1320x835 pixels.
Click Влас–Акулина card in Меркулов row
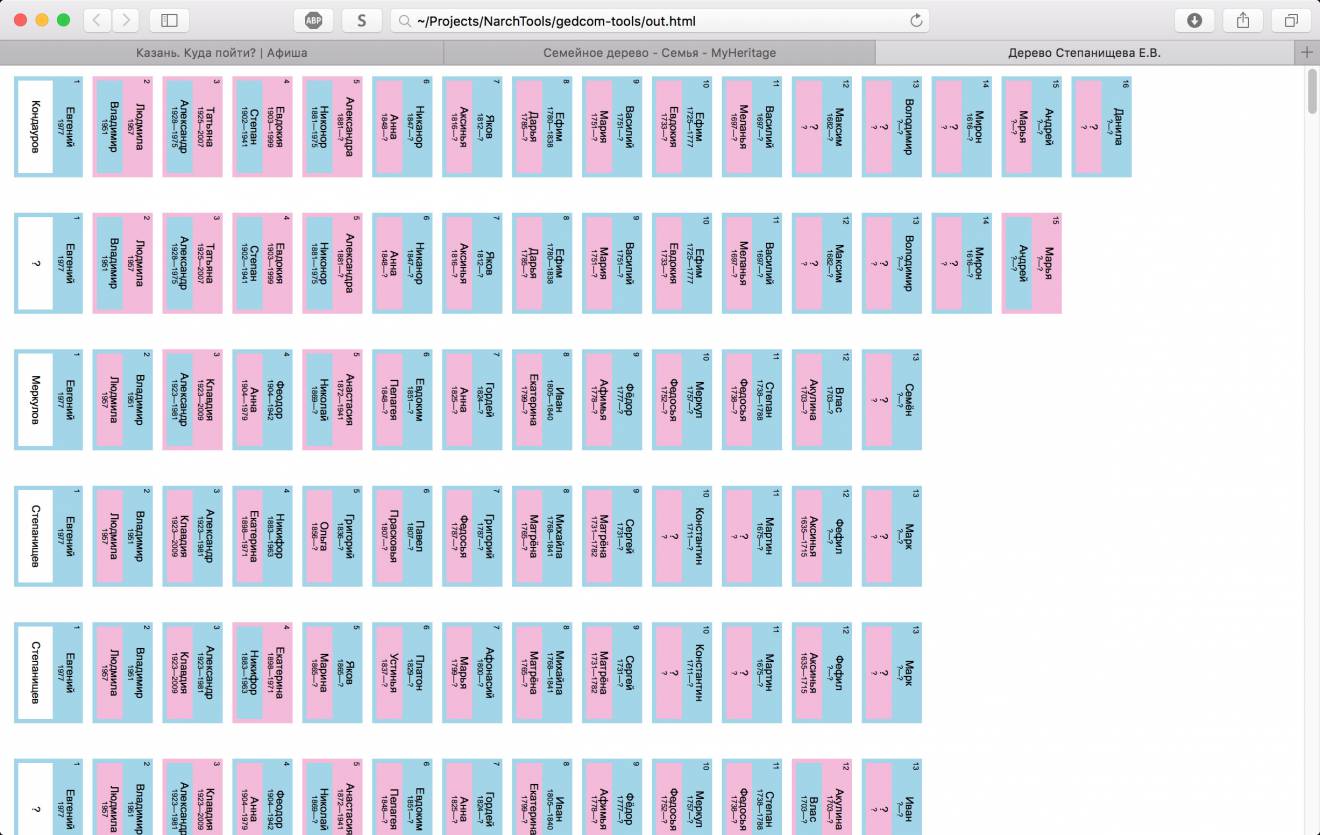[822, 400]
